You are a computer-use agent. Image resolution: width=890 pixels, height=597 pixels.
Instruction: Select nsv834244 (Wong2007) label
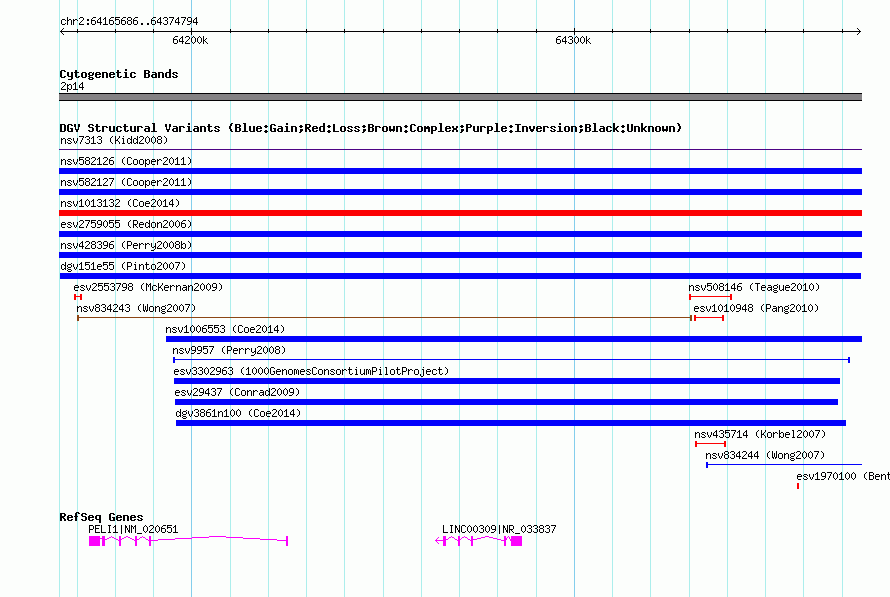point(765,455)
